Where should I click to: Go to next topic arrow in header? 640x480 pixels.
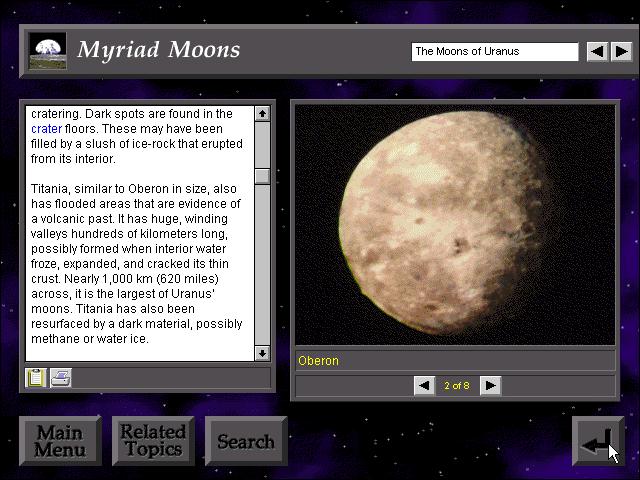point(621,52)
